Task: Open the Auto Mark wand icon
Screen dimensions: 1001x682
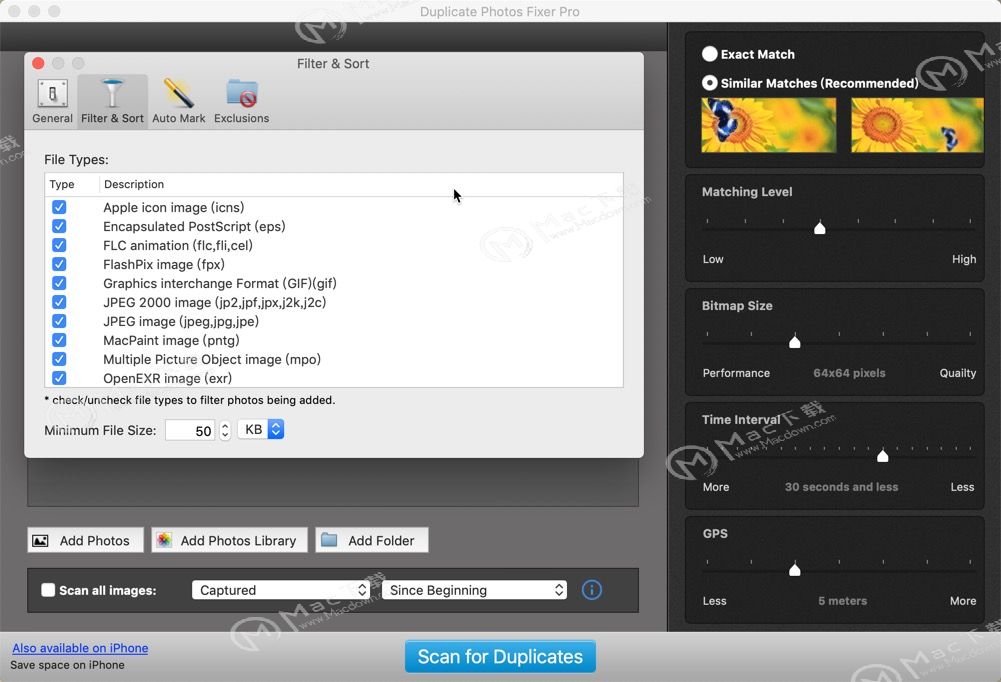Action: pyautogui.click(x=179, y=94)
